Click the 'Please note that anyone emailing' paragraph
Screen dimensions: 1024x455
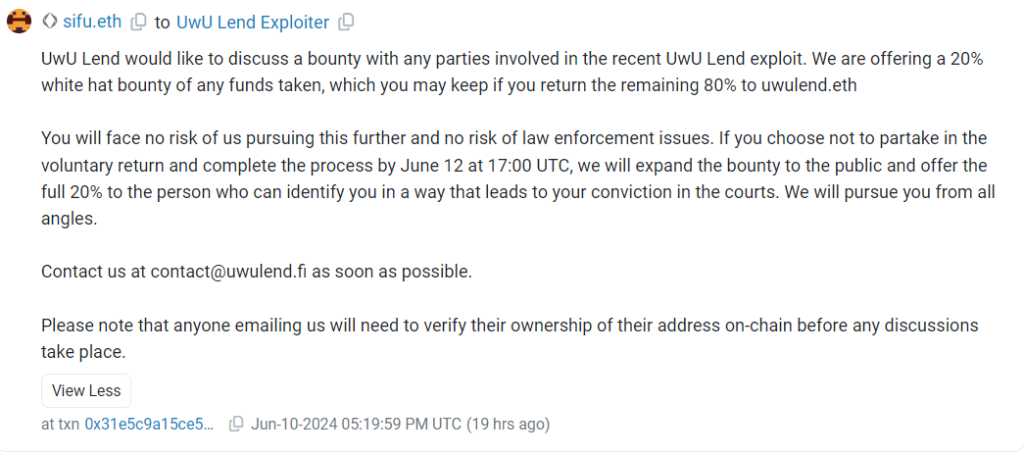(x=500, y=338)
